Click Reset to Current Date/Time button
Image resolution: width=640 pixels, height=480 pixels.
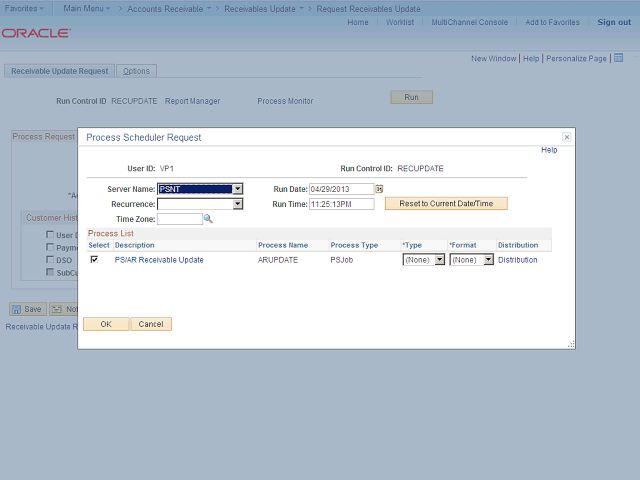pos(446,203)
